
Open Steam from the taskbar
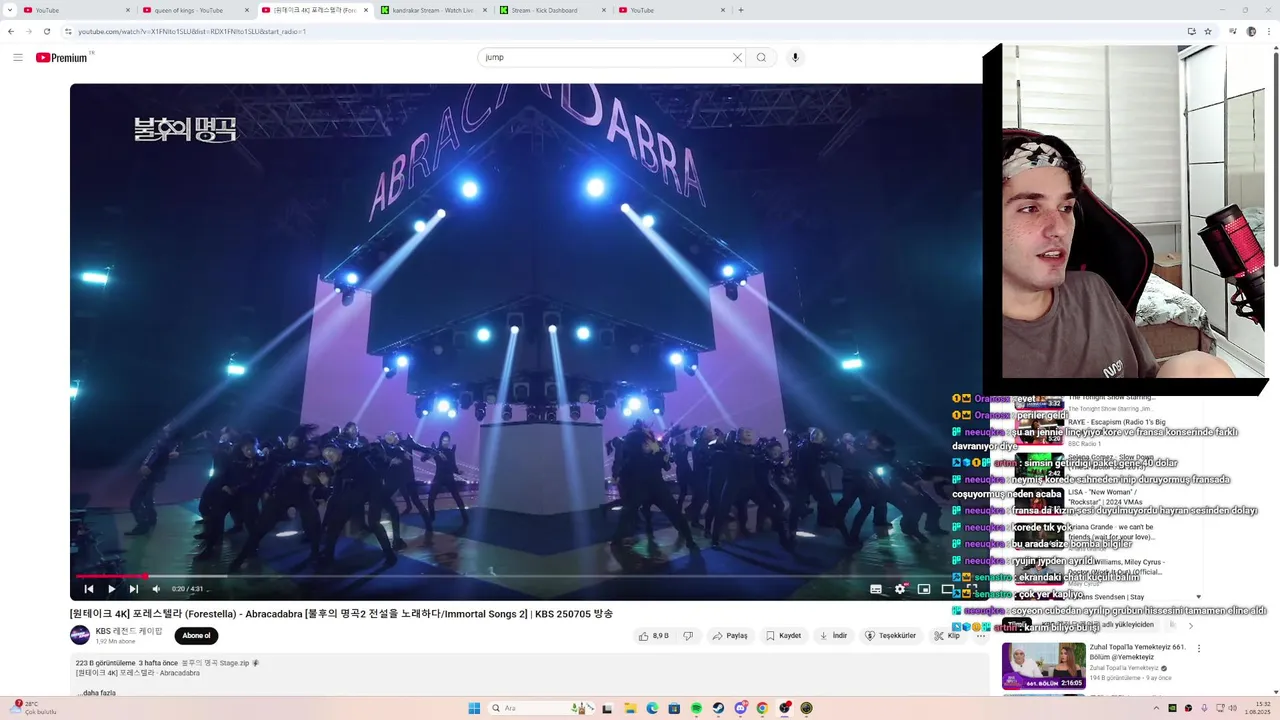click(x=718, y=708)
